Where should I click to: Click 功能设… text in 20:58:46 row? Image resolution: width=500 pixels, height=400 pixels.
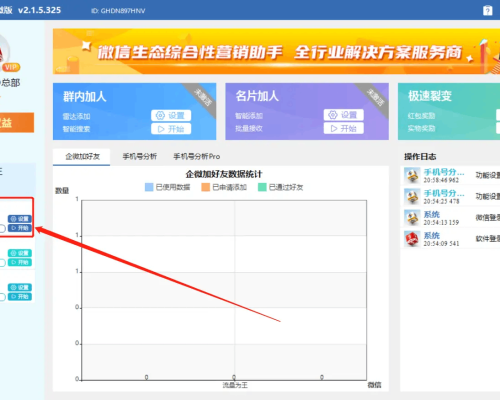tap(488, 175)
